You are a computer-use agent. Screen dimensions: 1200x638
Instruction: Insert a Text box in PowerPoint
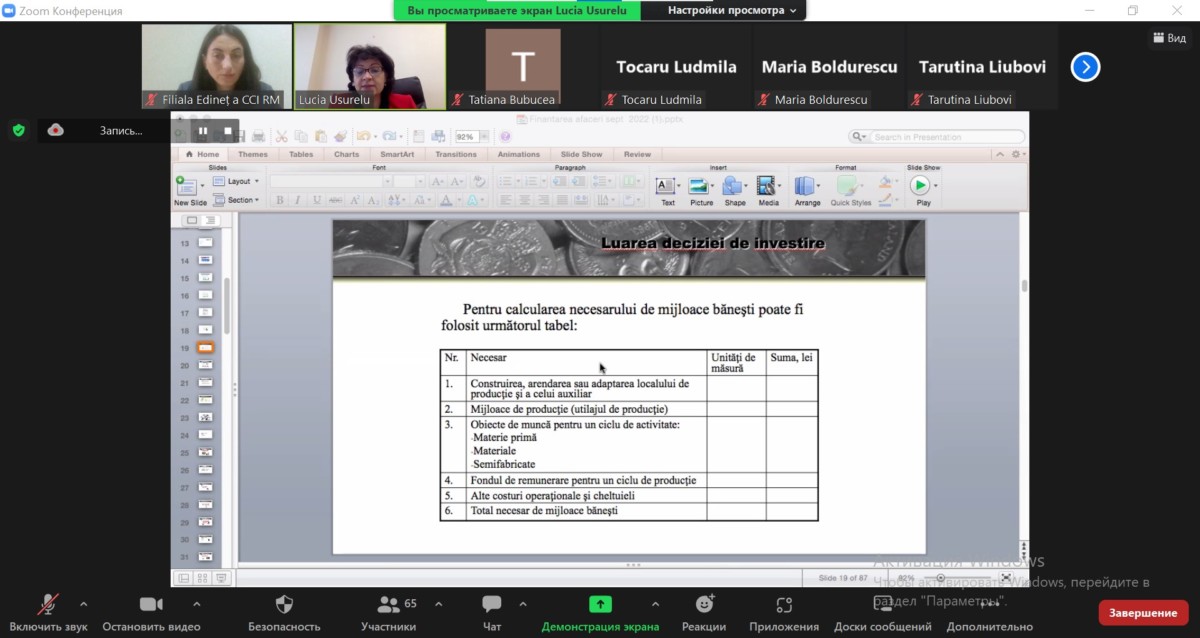point(667,190)
